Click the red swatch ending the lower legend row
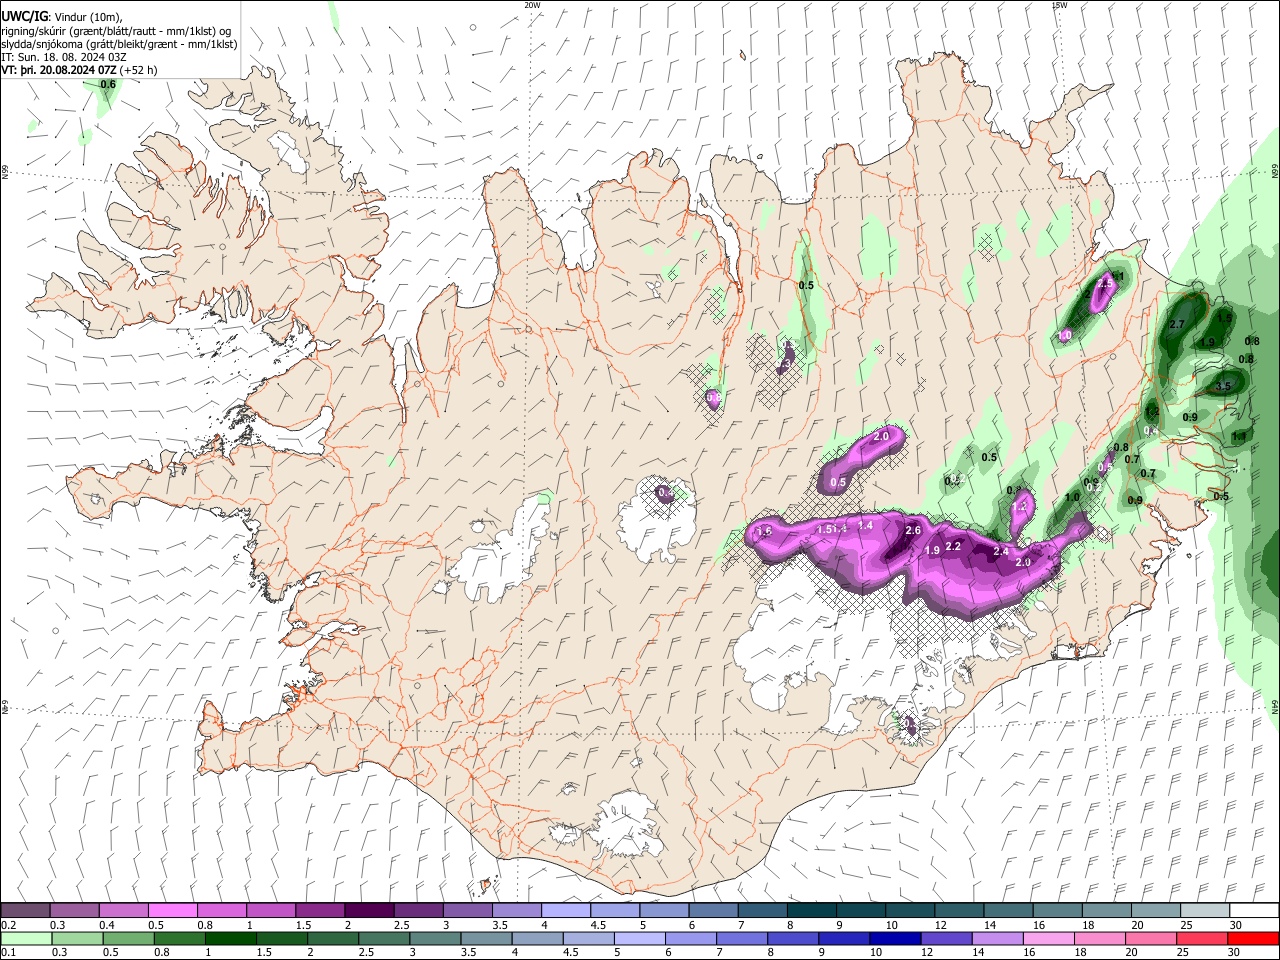The image size is (1280, 960). [1253, 938]
